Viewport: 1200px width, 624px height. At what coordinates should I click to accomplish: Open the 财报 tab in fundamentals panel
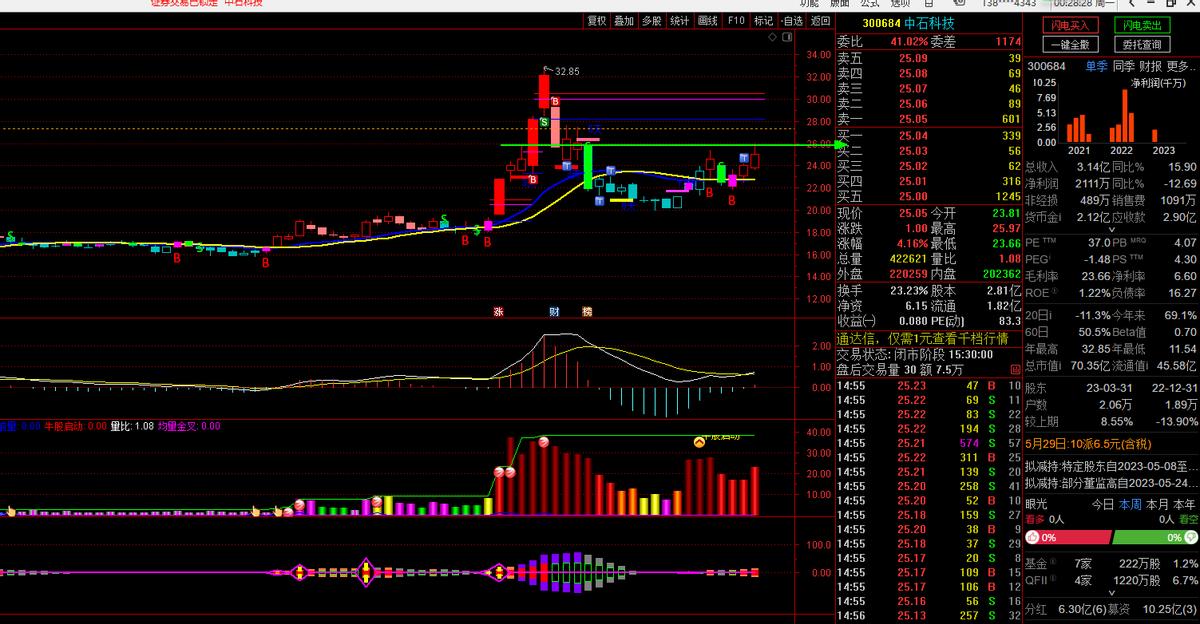(x=1151, y=66)
